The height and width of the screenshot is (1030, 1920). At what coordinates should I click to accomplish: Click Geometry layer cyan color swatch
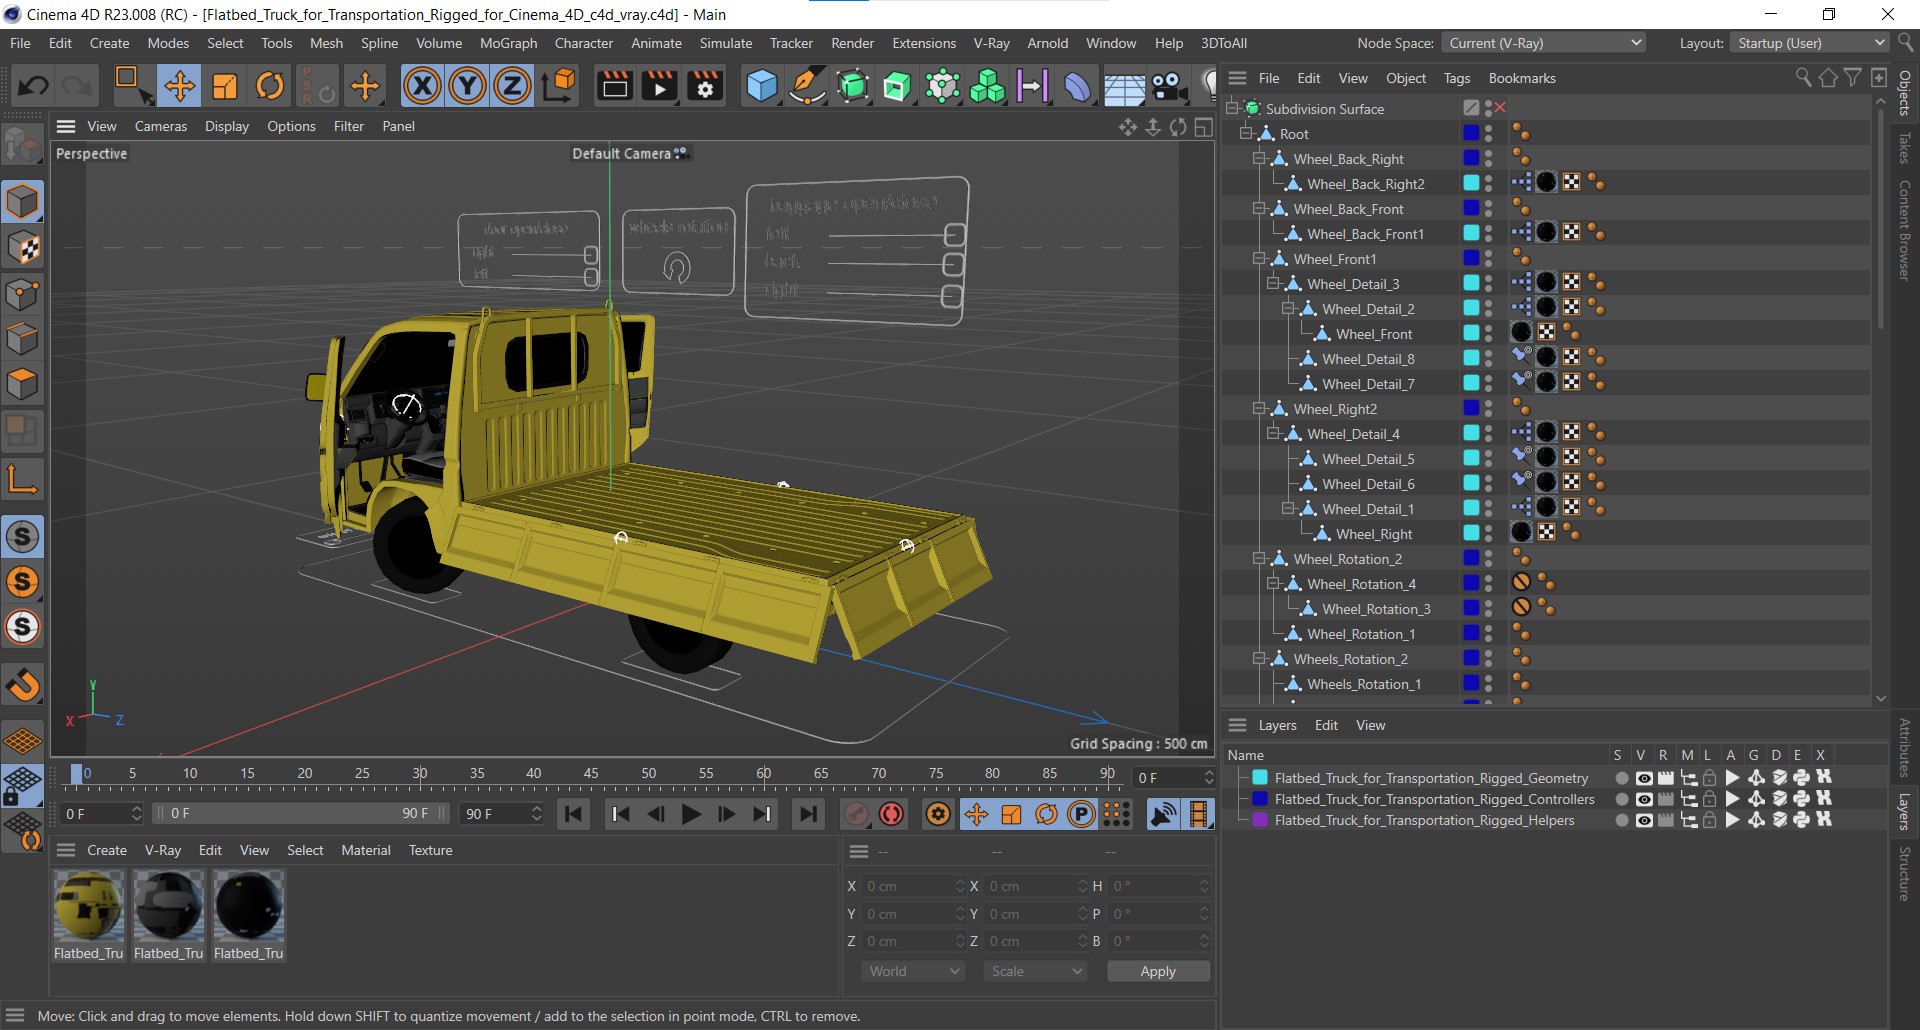(1260, 778)
